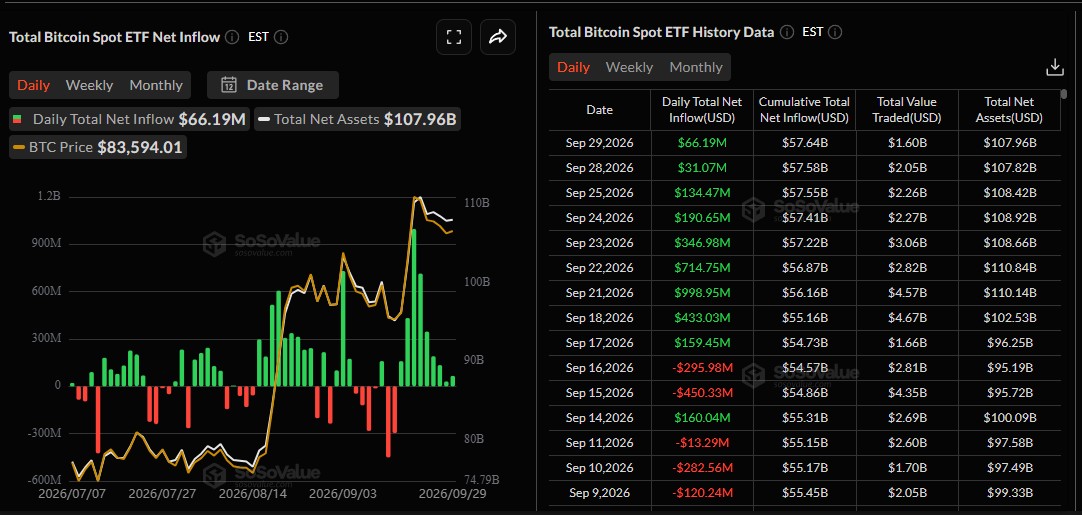Download the history data table
This screenshot has height=515, width=1082.
[x=1054, y=67]
